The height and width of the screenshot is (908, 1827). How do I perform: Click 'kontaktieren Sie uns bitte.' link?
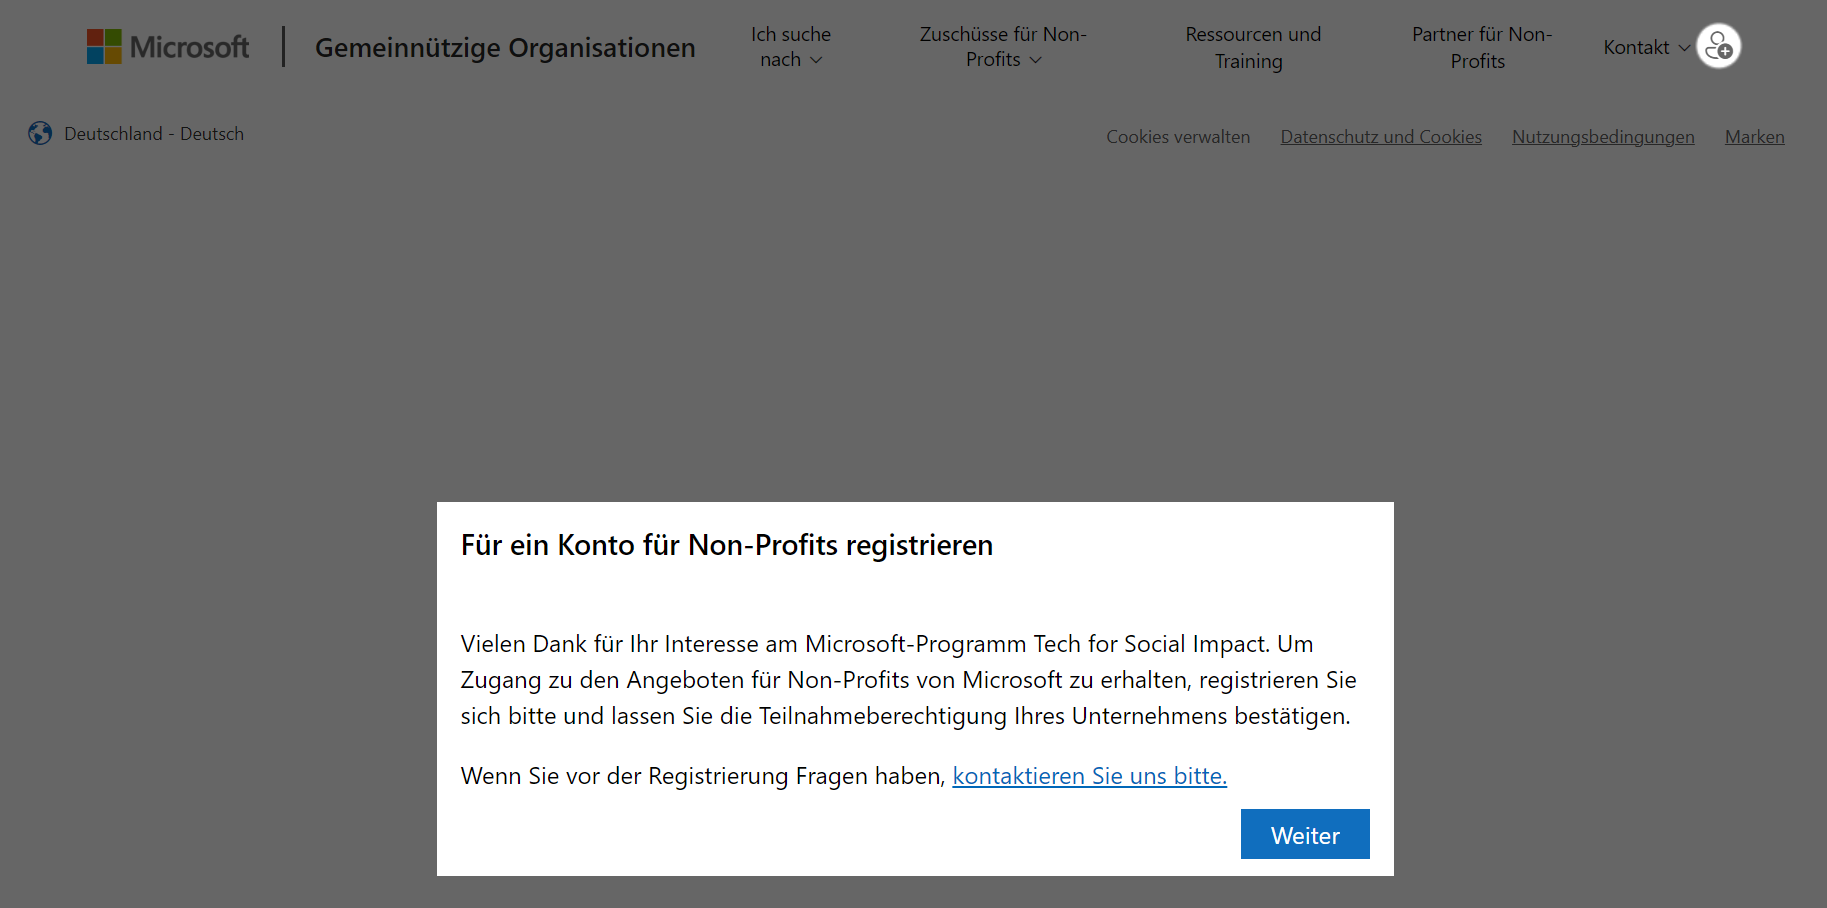[1090, 776]
